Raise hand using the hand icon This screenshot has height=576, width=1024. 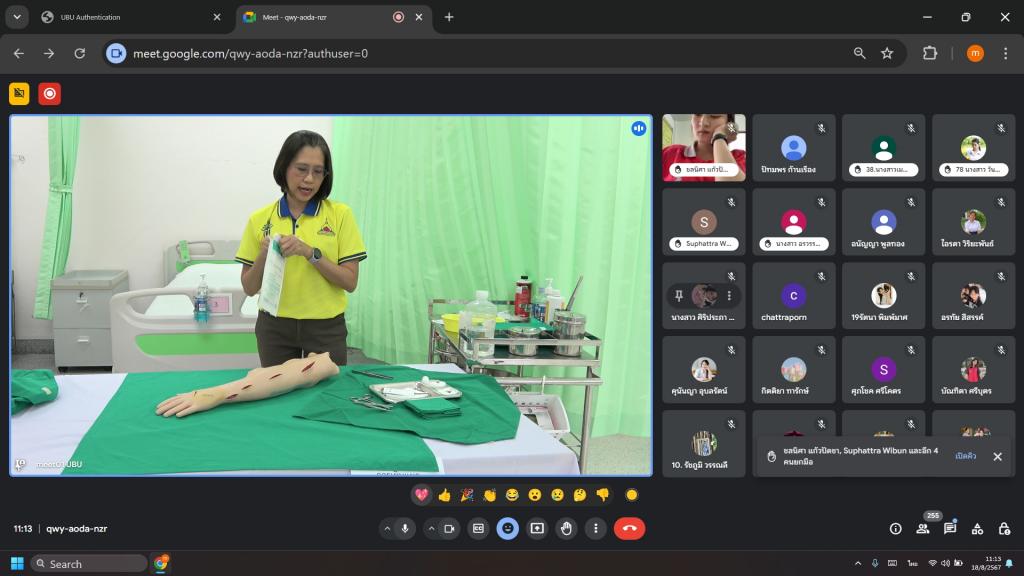[567, 528]
